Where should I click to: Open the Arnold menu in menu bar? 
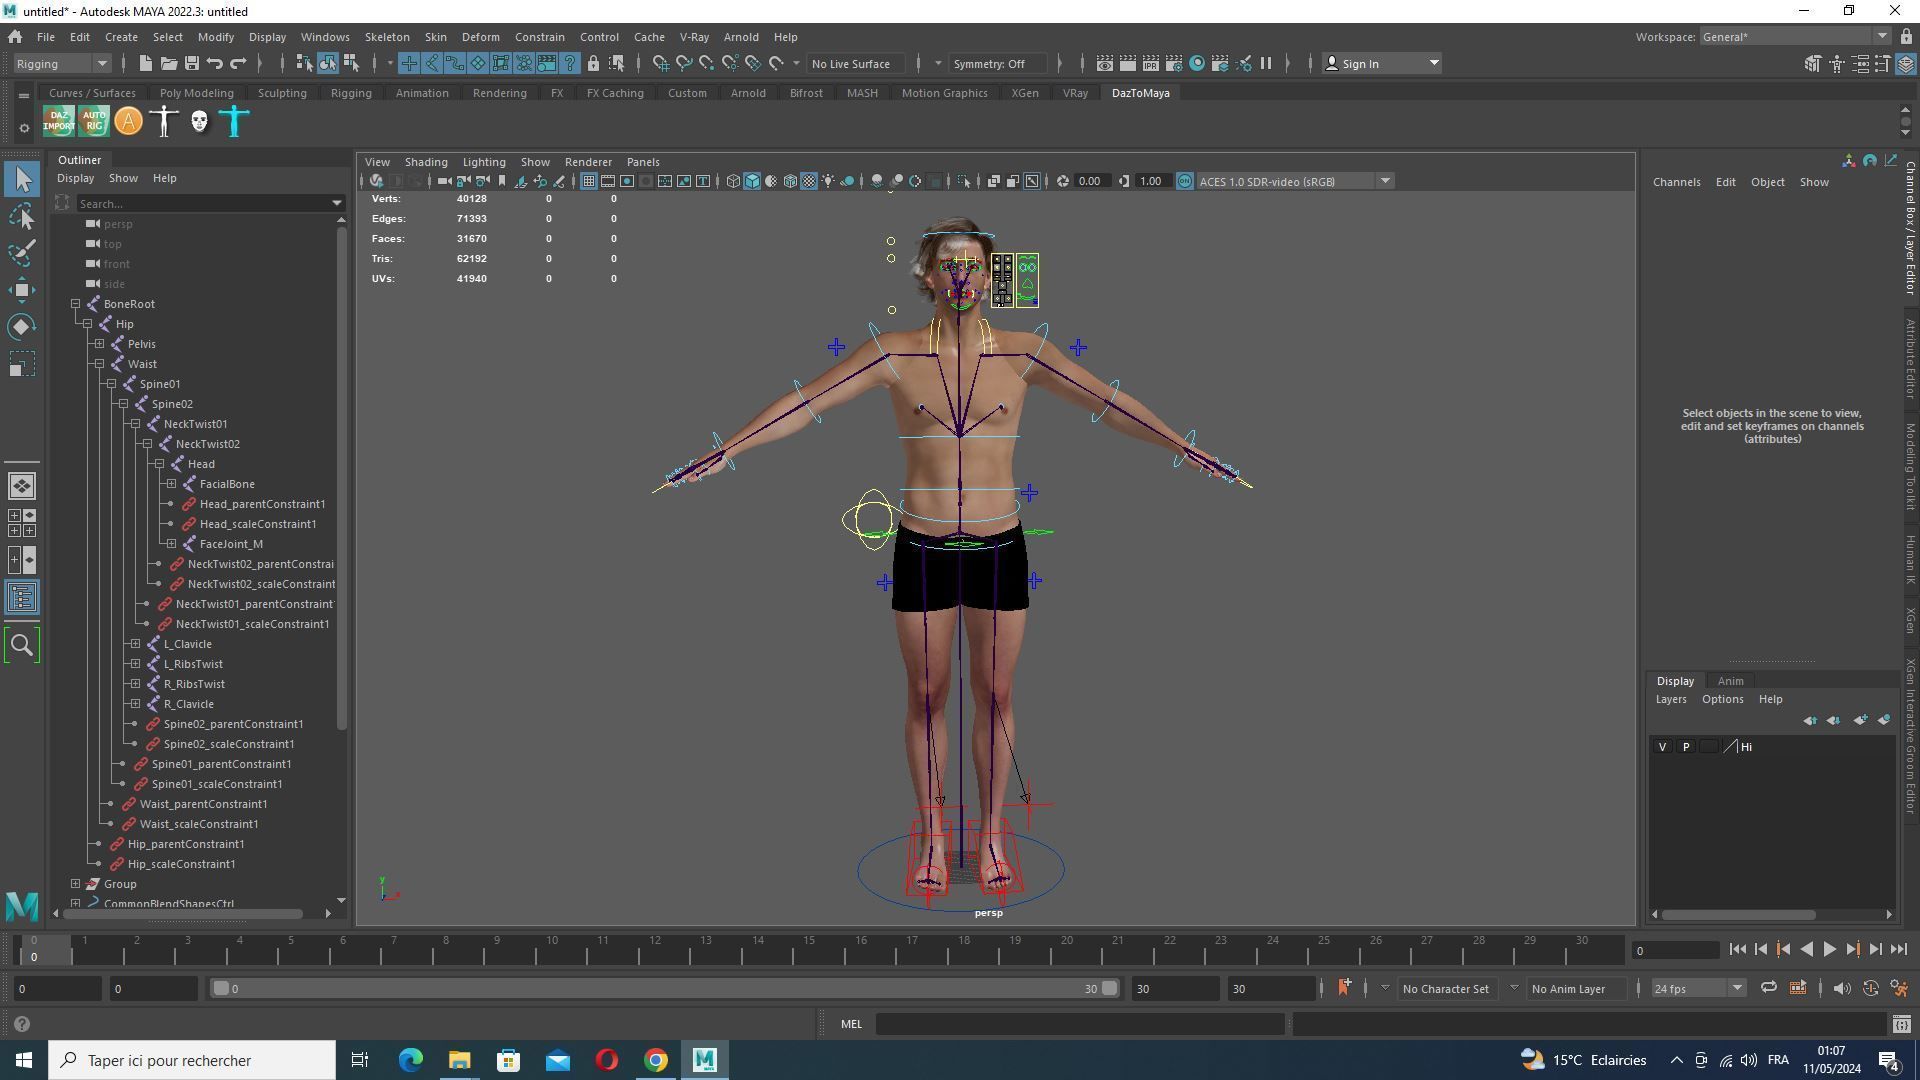click(x=741, y=37)
